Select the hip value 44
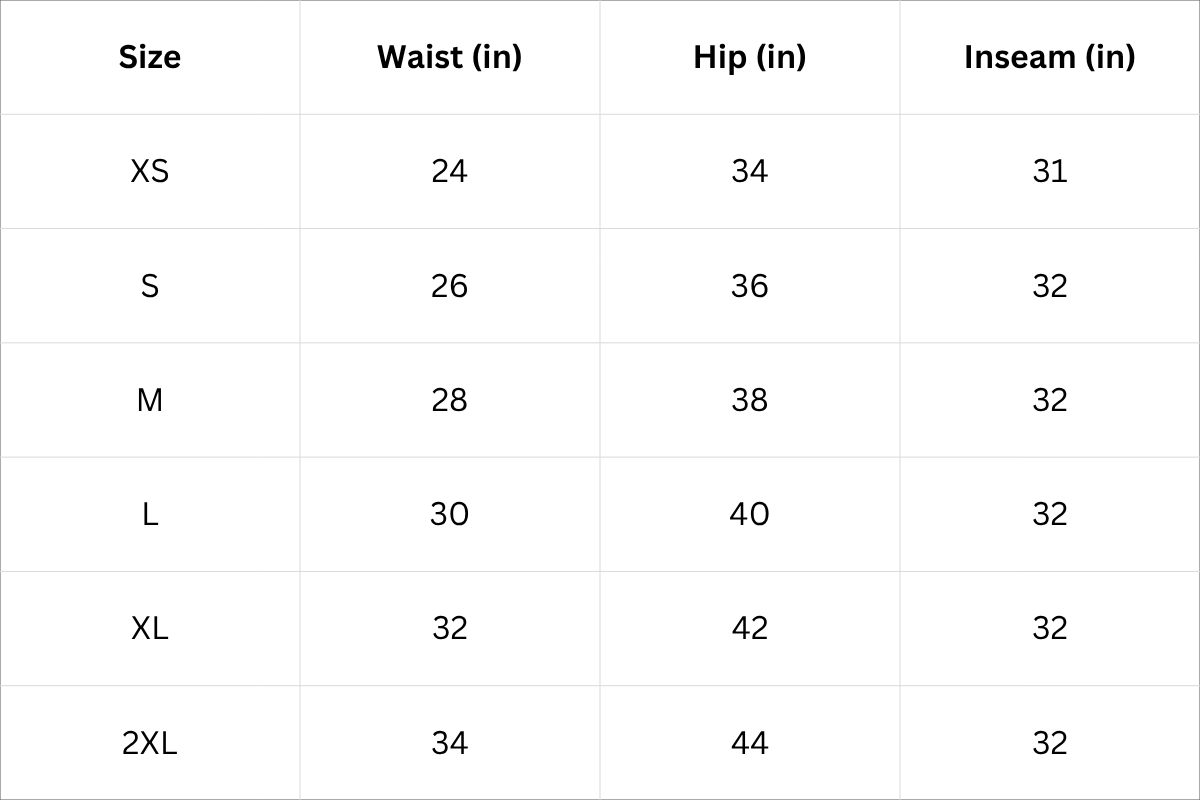This screenshot has height=800, width=1200. 749,743
